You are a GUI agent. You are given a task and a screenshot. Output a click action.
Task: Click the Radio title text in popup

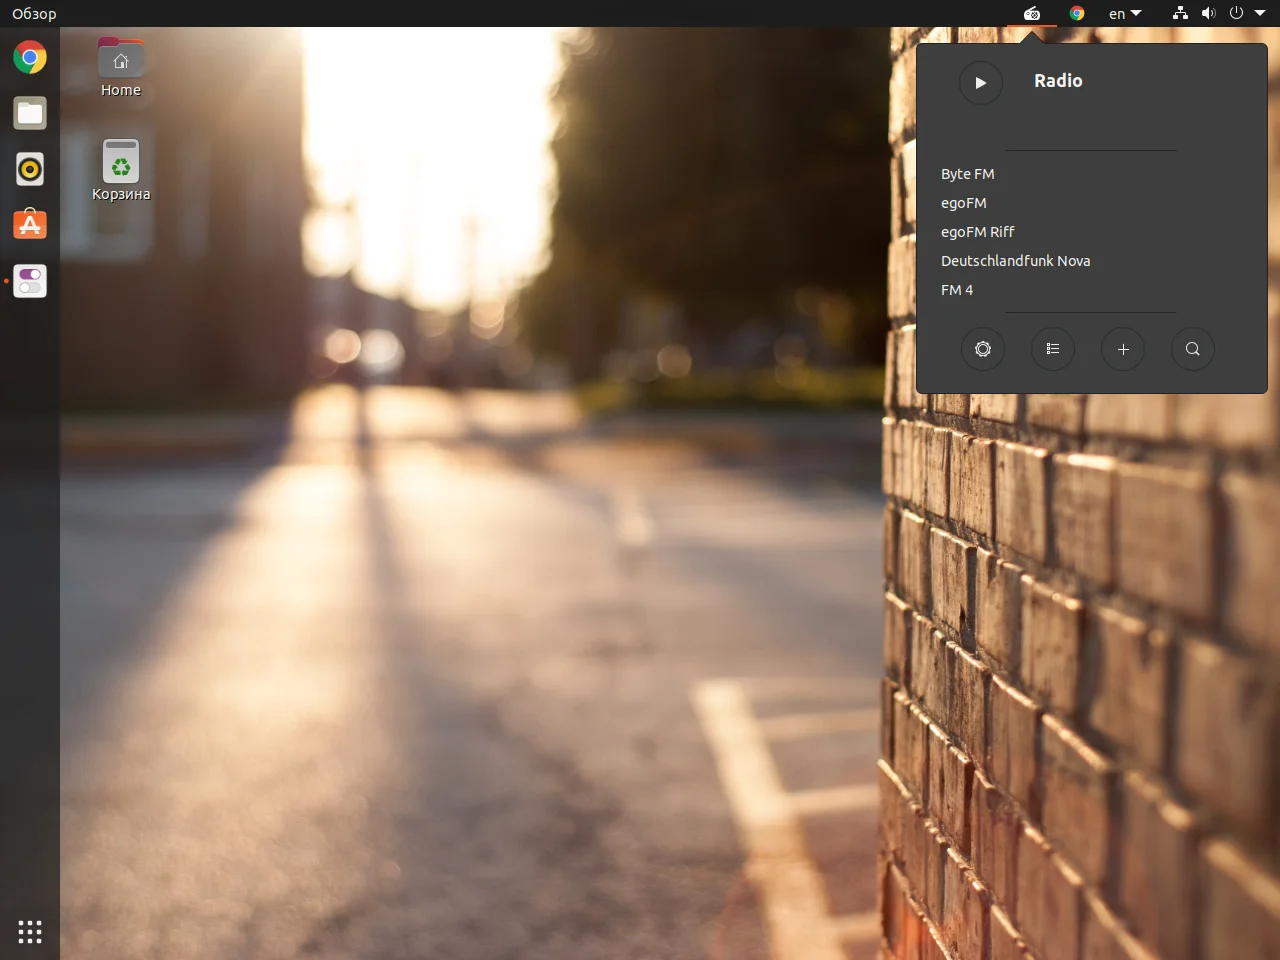pyautogui.click(x=1058, y=81)
